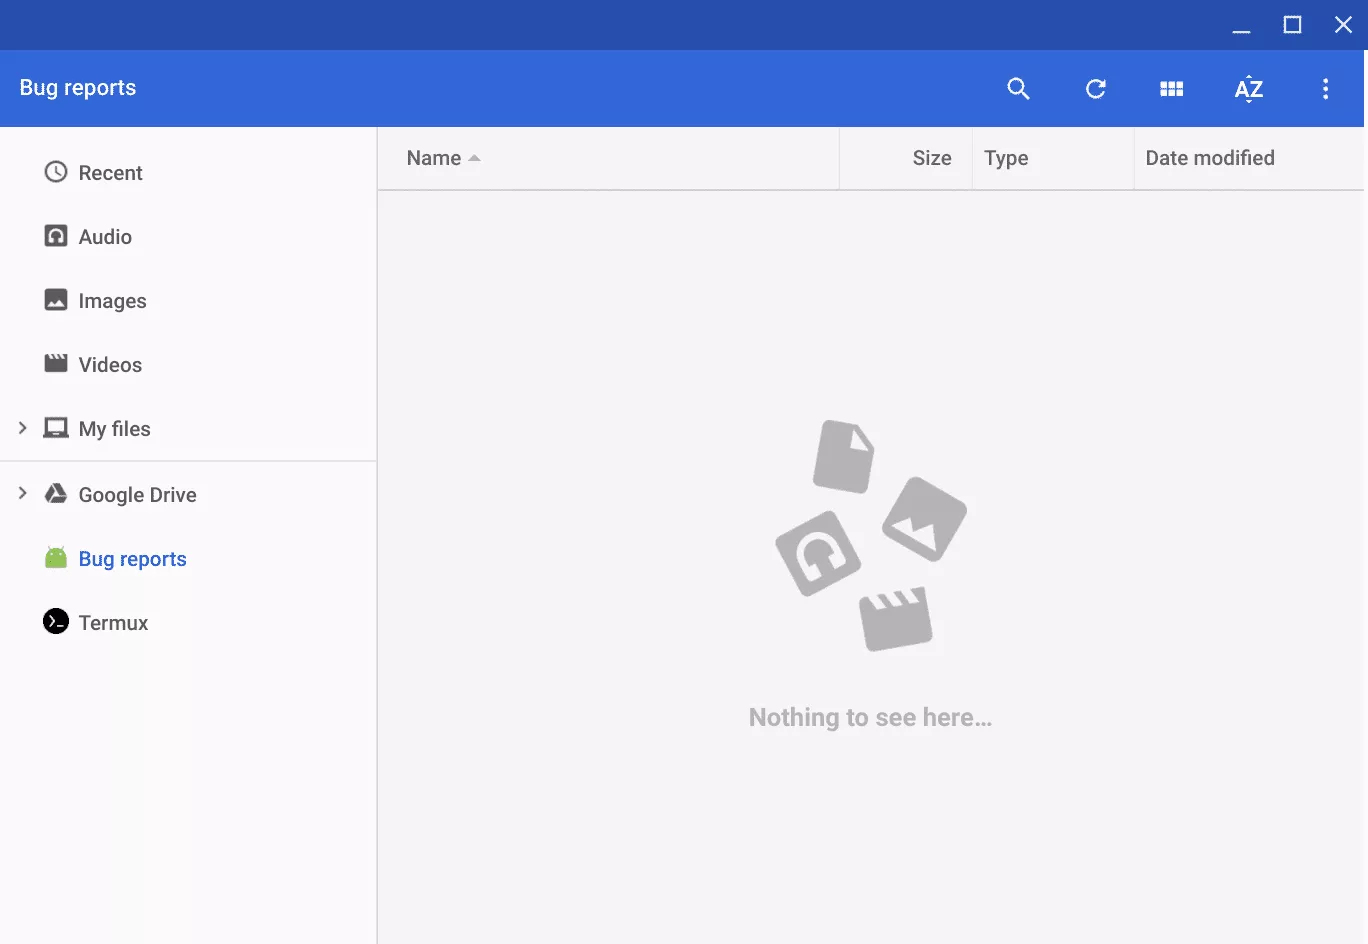Switch to grid thumbnail view

[x=1171, y=89]
